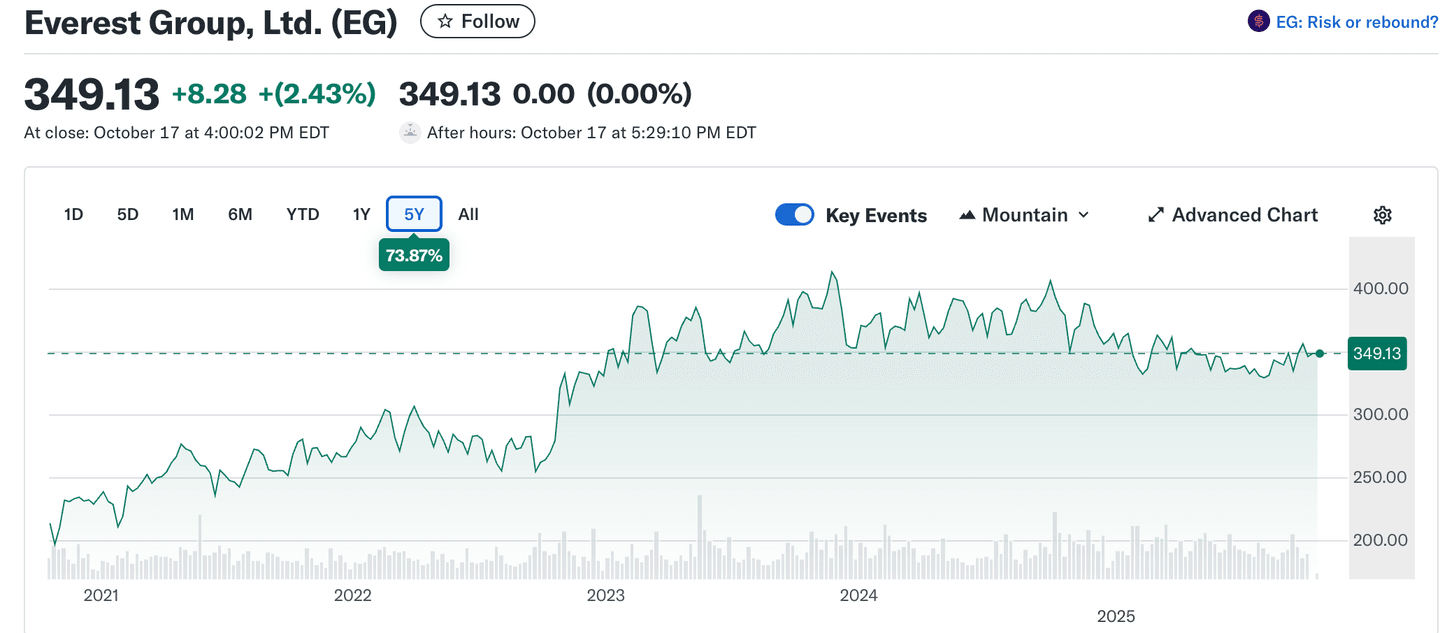Choose the 6M time range

[x=240, y=214]
